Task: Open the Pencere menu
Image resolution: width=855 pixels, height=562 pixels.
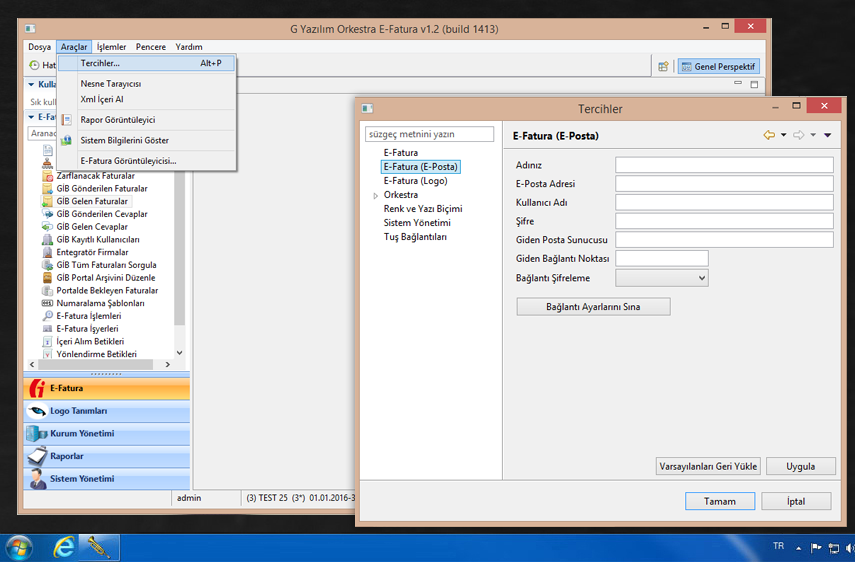Action: 150,47
